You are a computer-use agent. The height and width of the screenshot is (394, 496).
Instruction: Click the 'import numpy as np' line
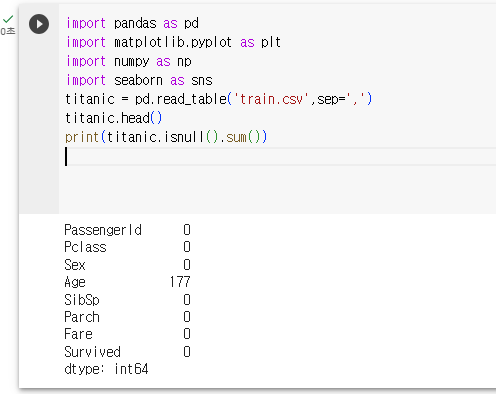pos(128,62)
